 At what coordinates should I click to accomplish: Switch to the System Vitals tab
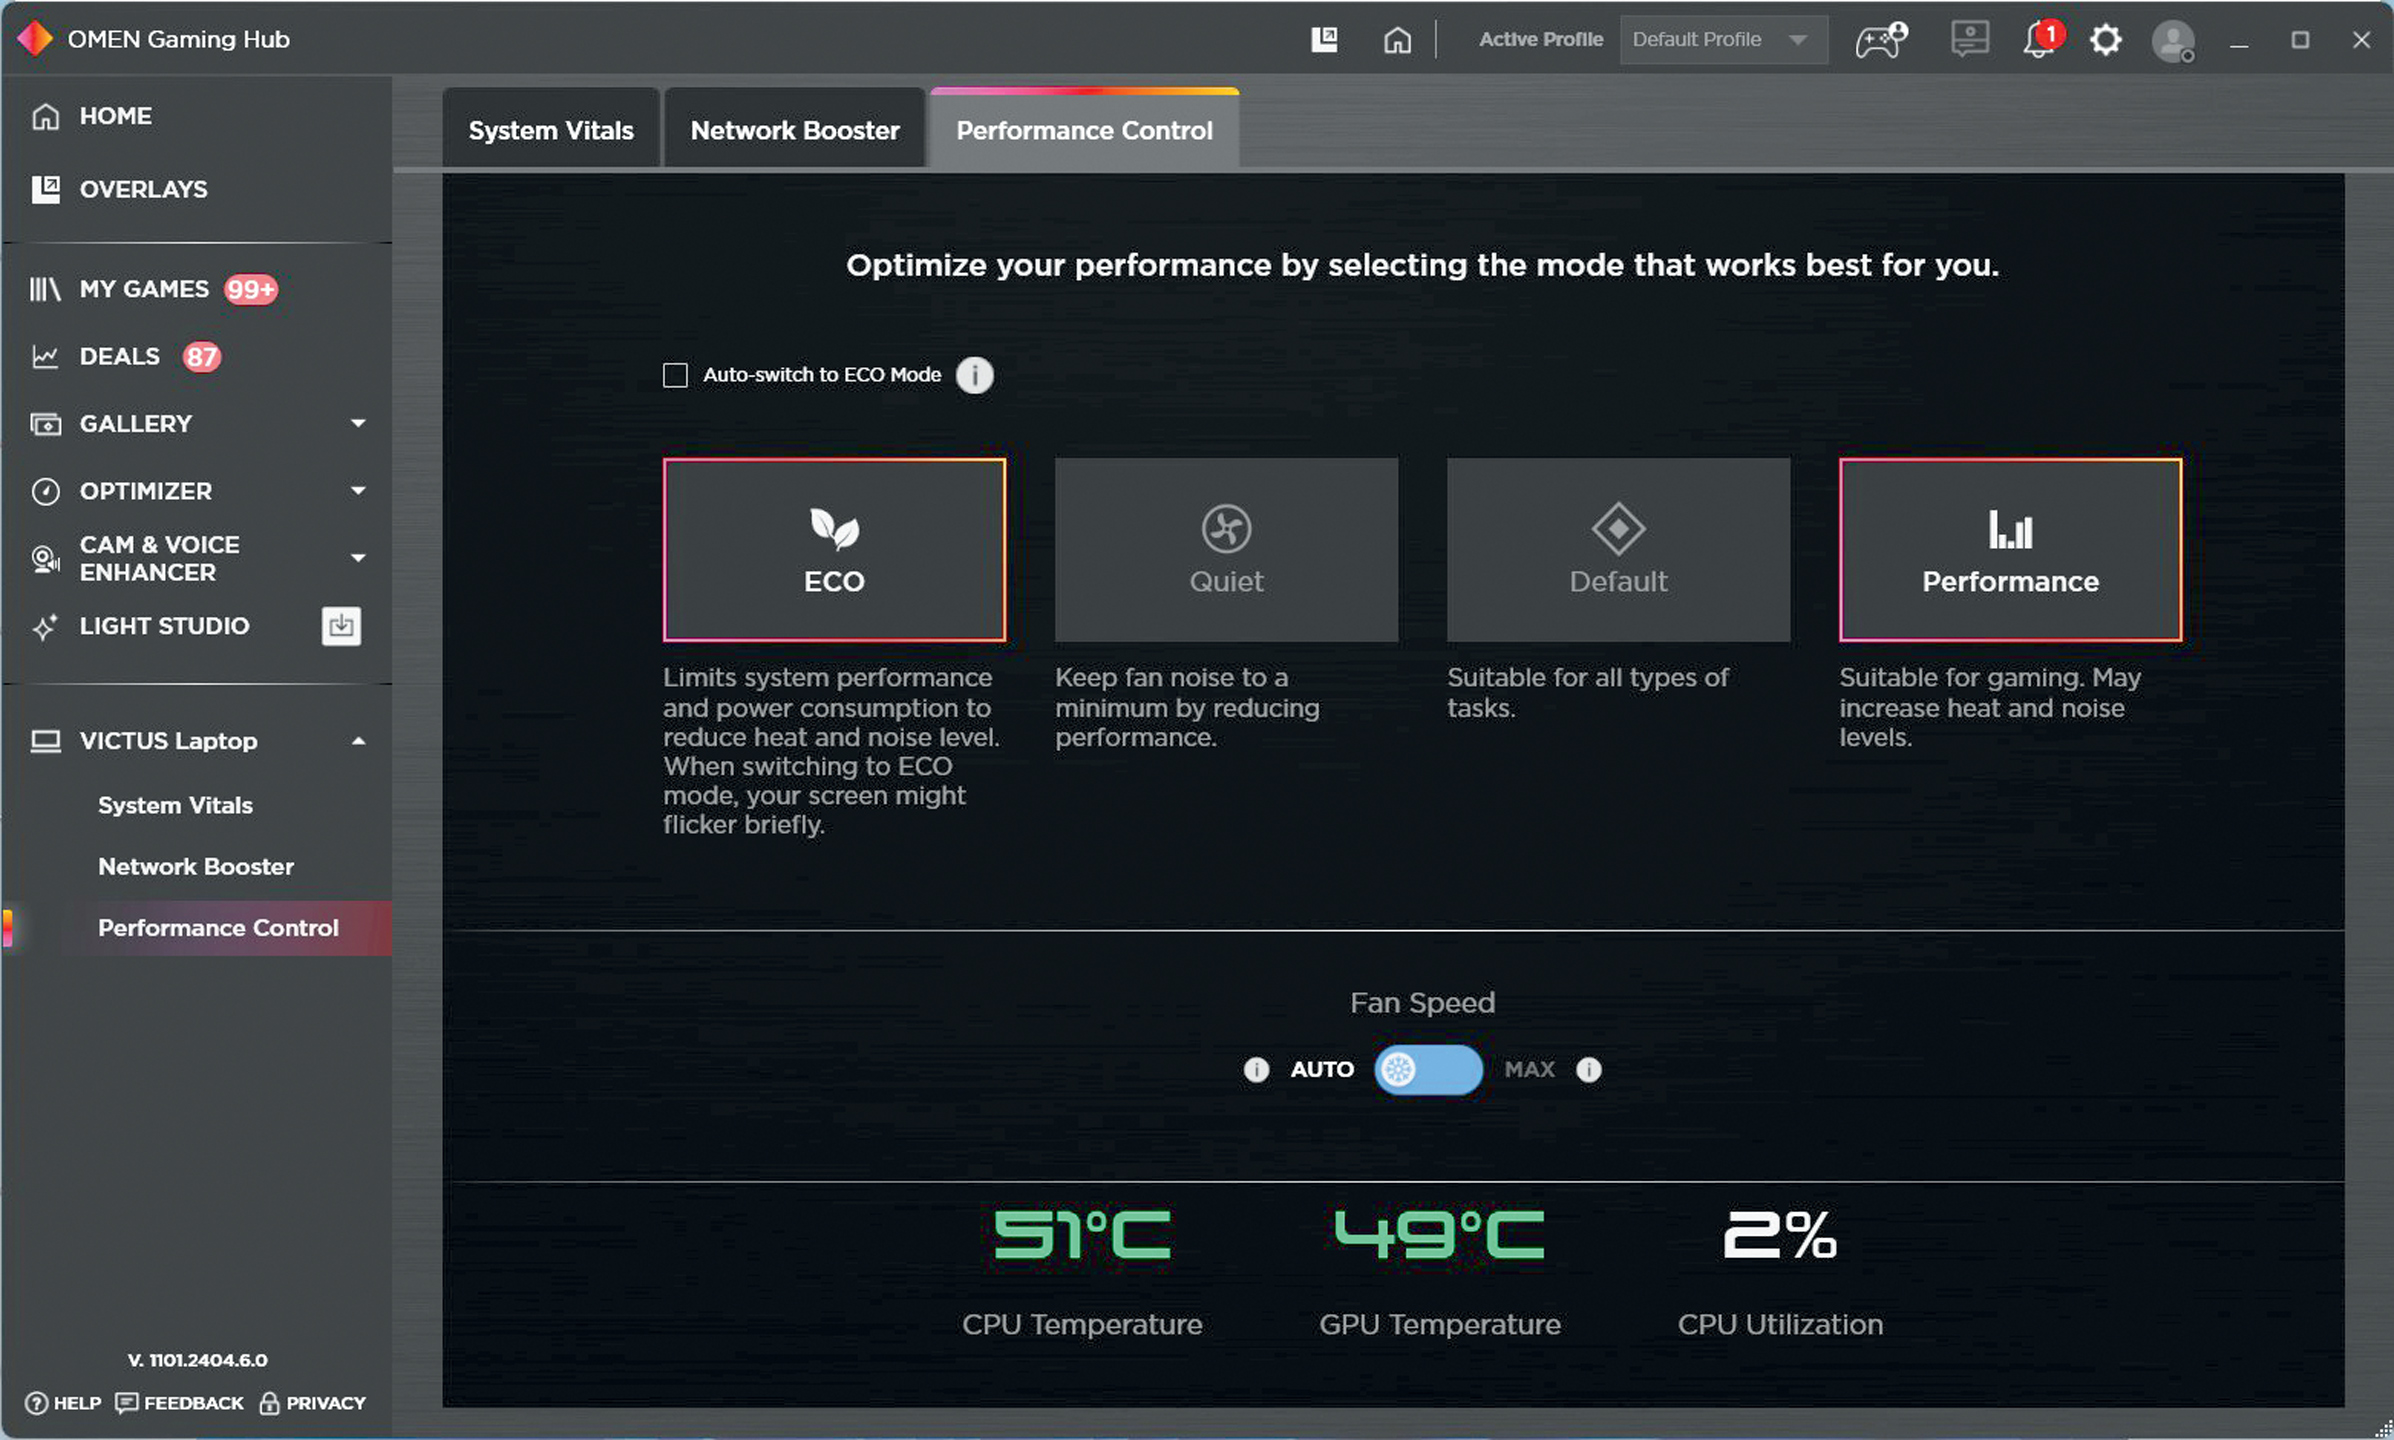[551, 130]
